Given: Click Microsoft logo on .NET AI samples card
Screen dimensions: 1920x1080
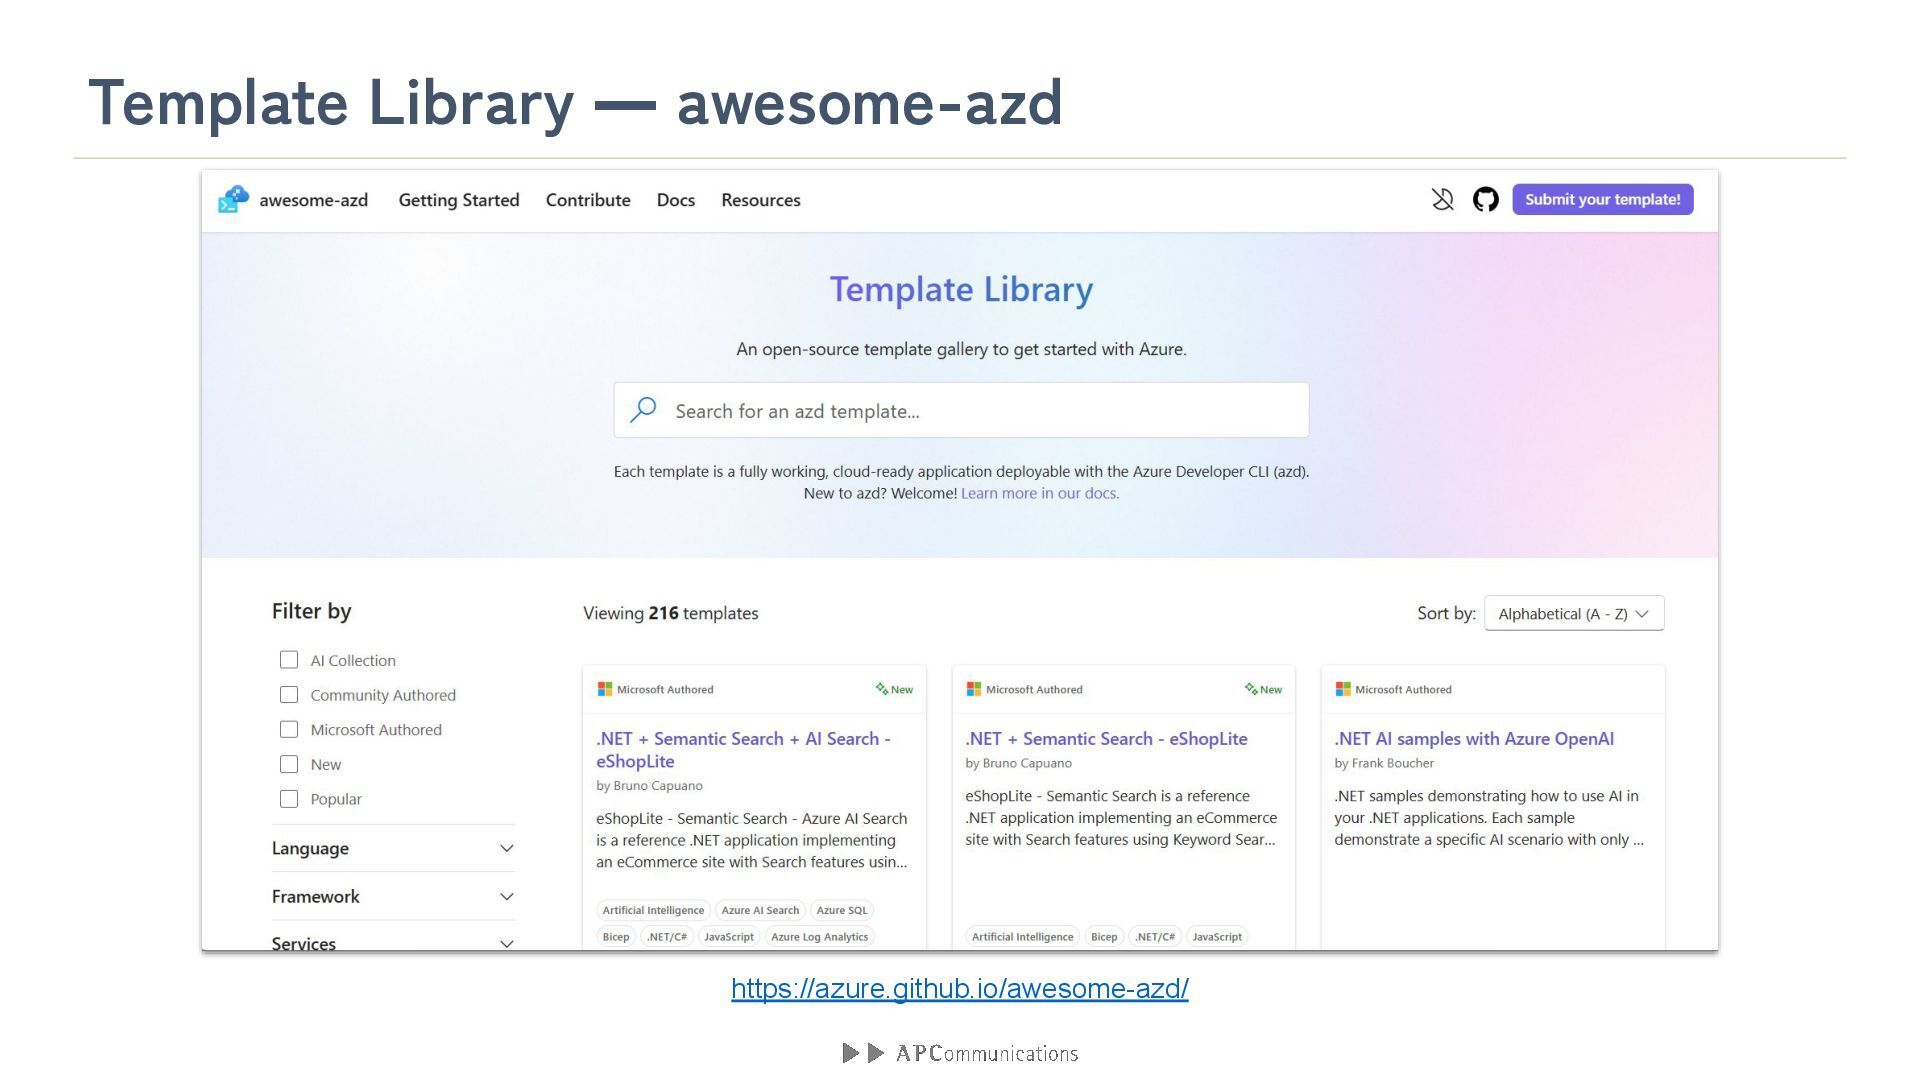Looking at the screenshot, I should click(1342, 689).
